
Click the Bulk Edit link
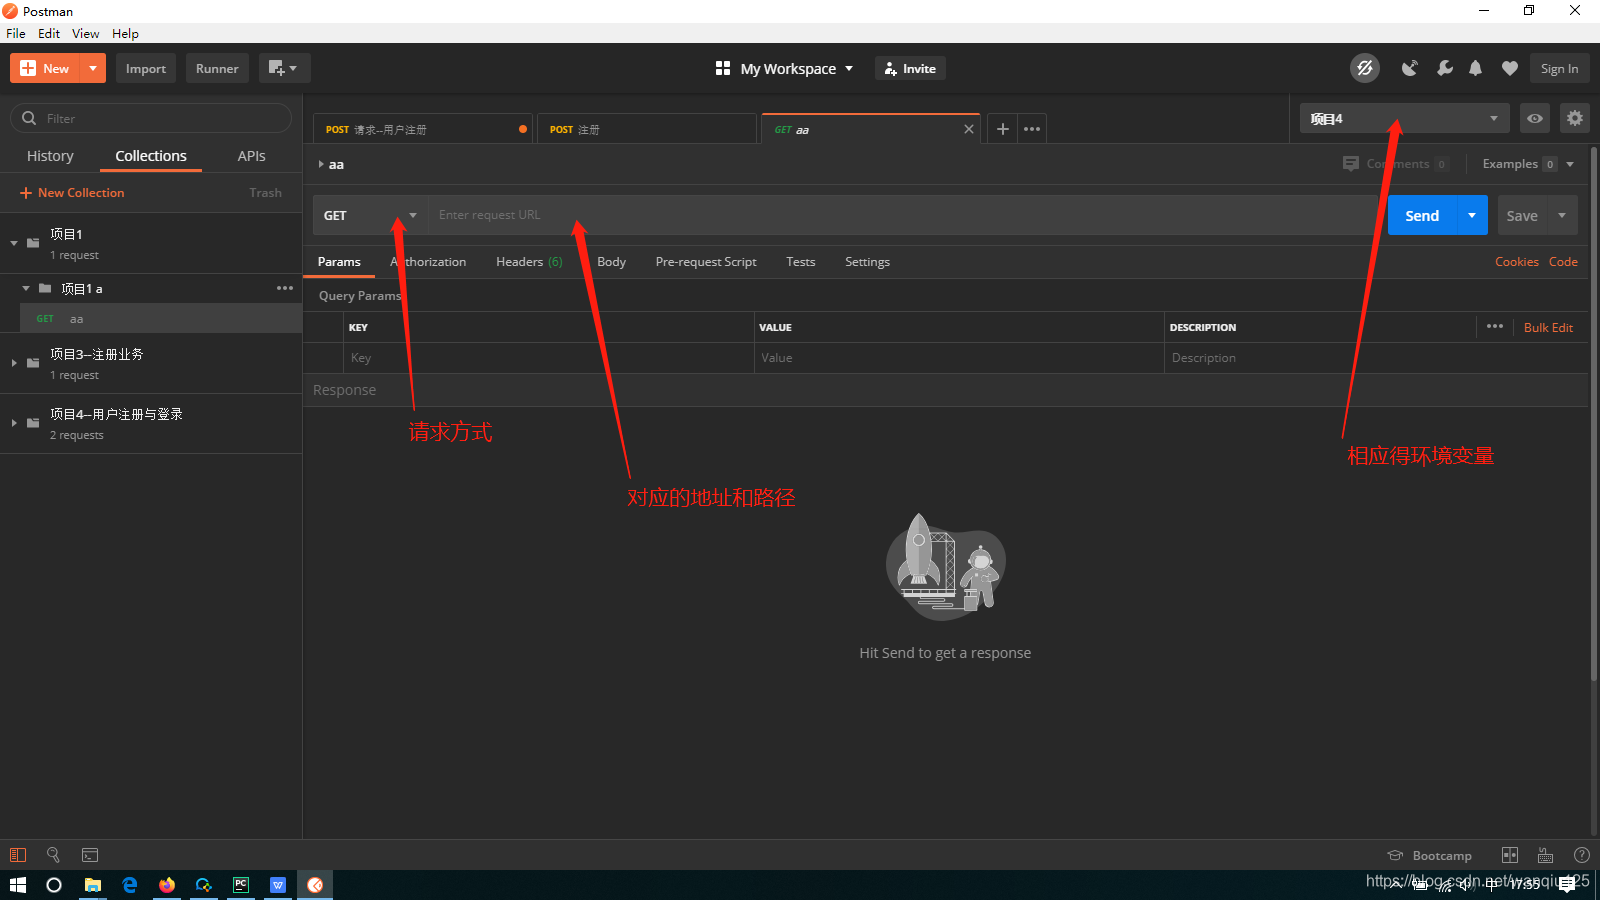[x=1548, y=327]
